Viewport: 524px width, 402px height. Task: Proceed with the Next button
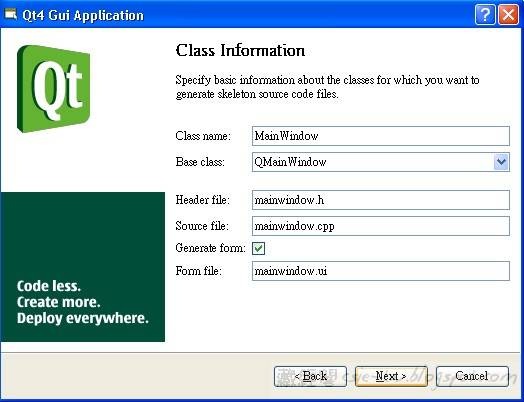(x=391, y=376)
